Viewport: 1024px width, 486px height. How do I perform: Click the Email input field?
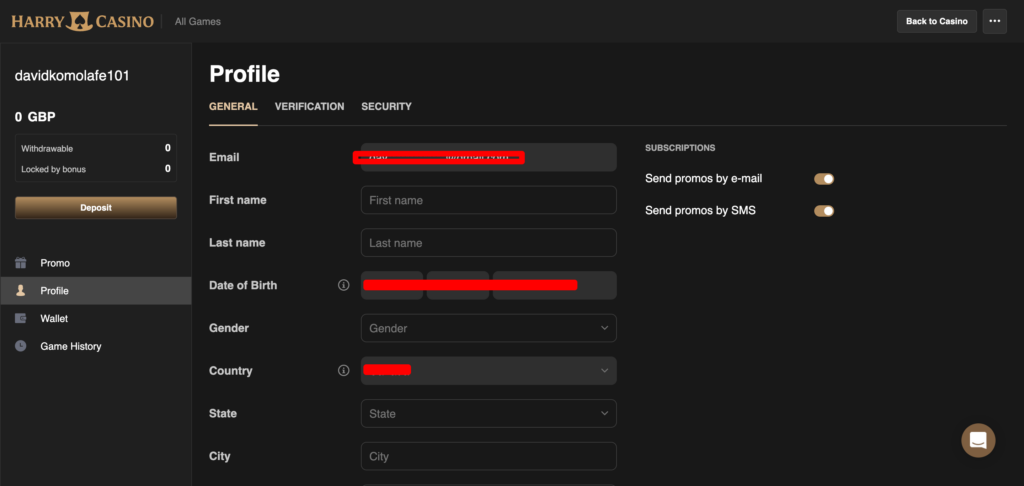tap(488, 157)
